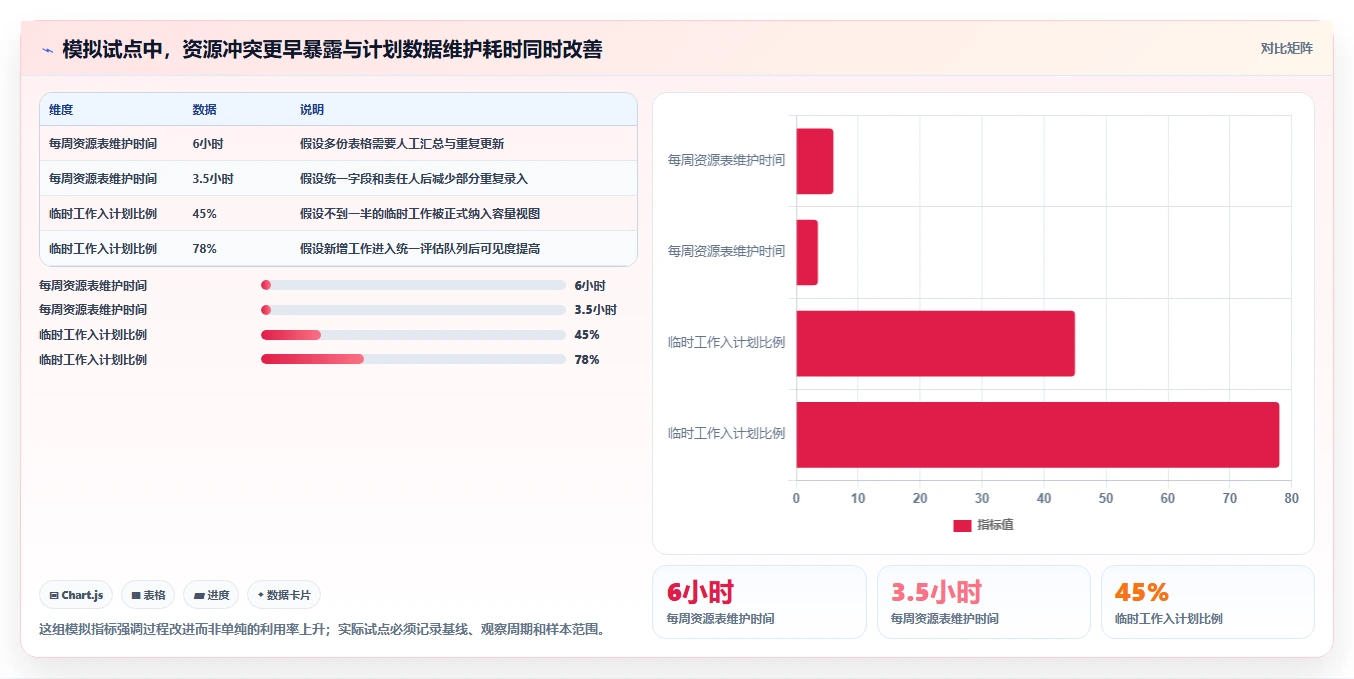Click the 40 tick on the chart axis
The height and width of the screenshot is (679, 1354).
pyautogui.click(x=1044, y=498)
